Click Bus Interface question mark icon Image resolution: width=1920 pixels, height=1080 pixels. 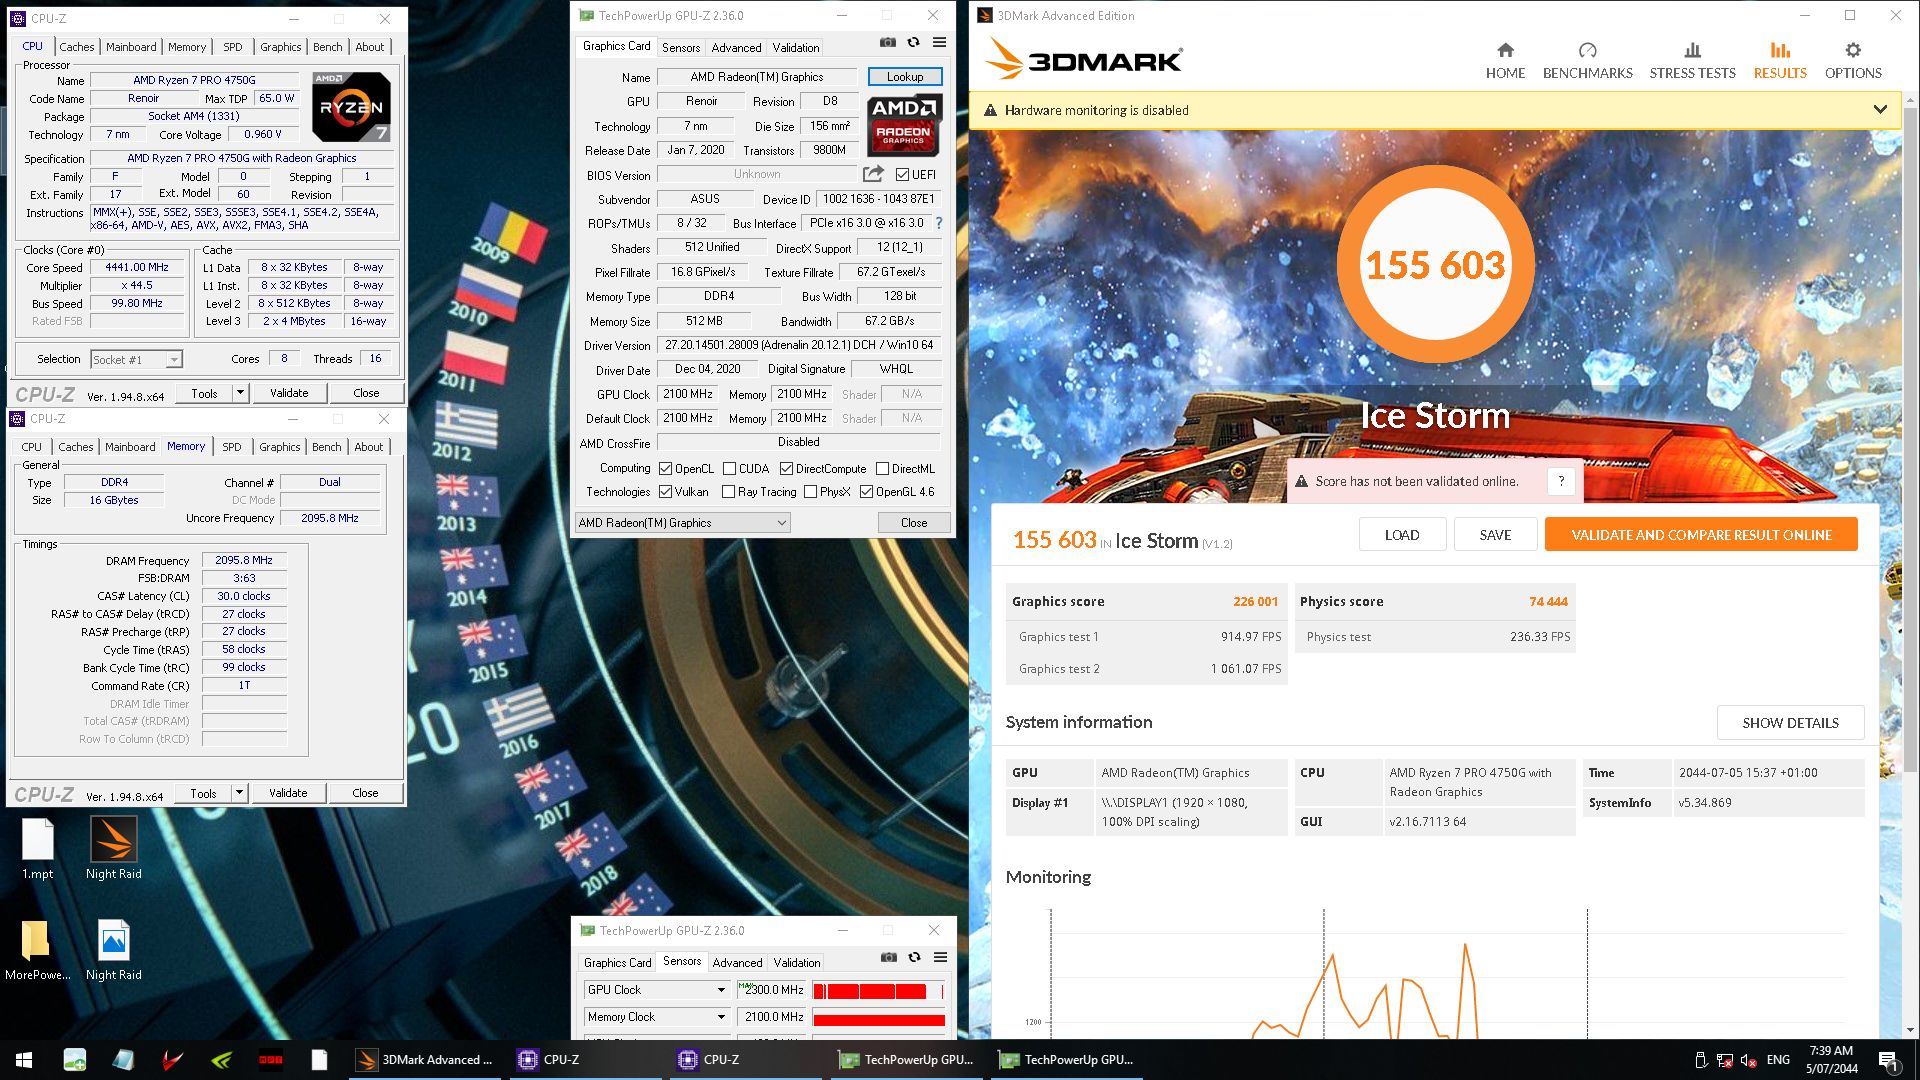click(x=939, y=223)
